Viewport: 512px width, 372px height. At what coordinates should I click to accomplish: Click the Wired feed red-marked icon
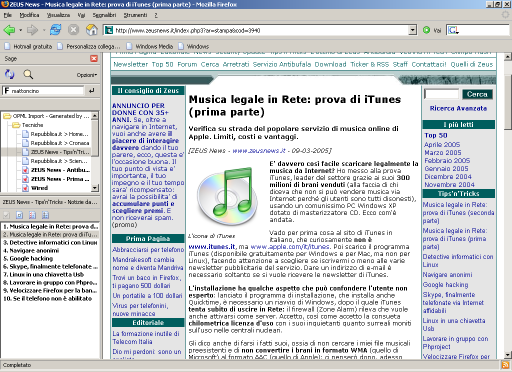pos(25,188)
